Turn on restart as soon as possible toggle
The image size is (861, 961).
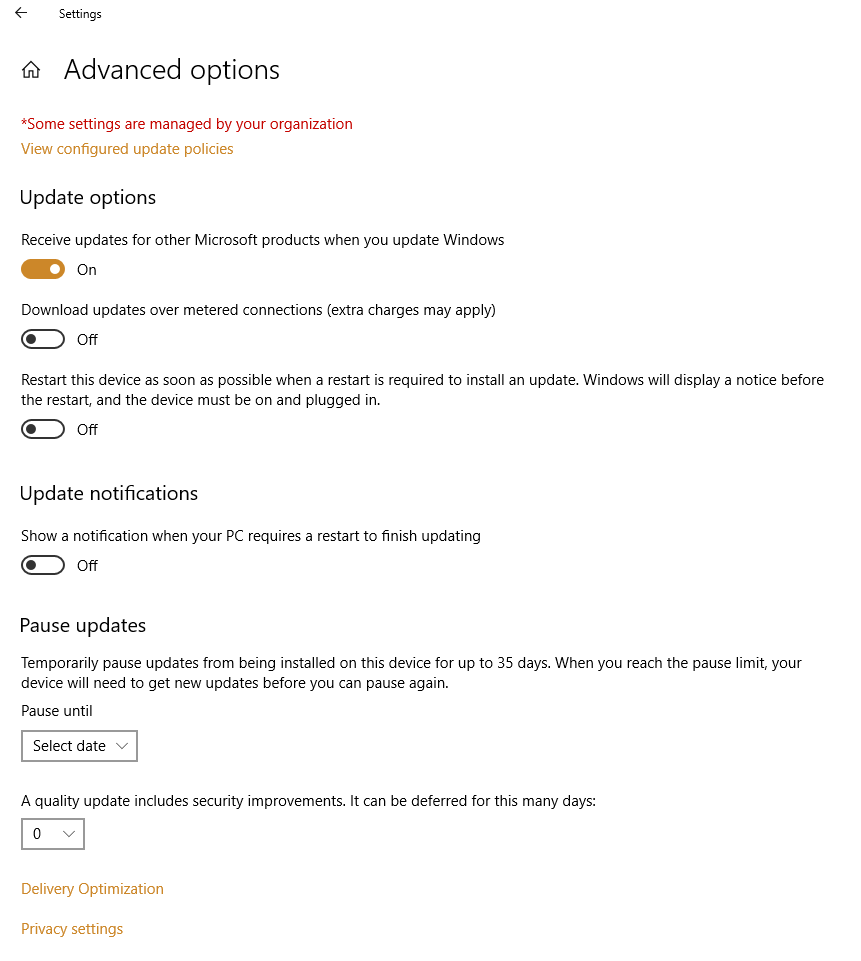point(43,430)
